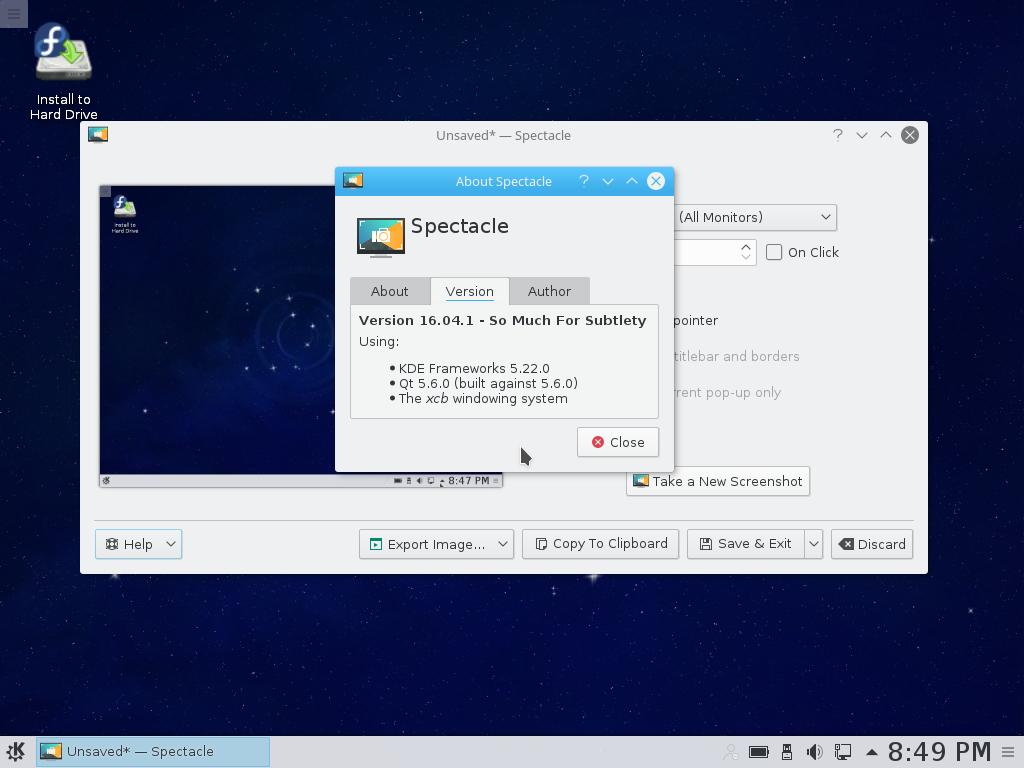Open the network connections tray icon
The width and height of the screenshot is (1024, 768).
pyautogui.click(x=842, y=752)
